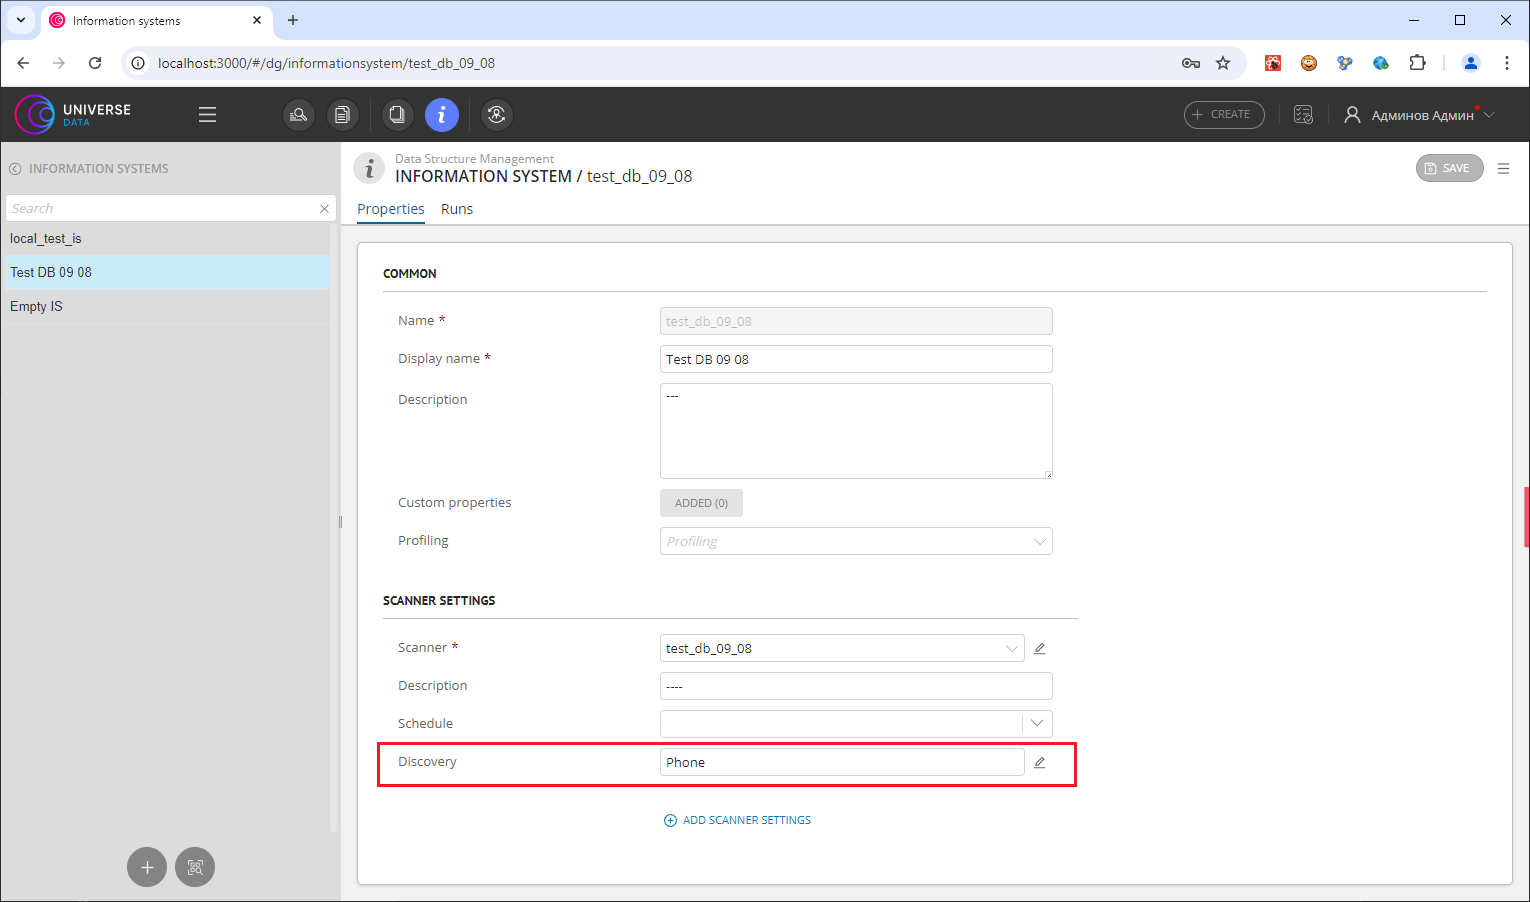The height and width of the screenshot is (902, 1530).
Task: Edit the Scanner setting with pencil icon
Action: [1039, 649]
